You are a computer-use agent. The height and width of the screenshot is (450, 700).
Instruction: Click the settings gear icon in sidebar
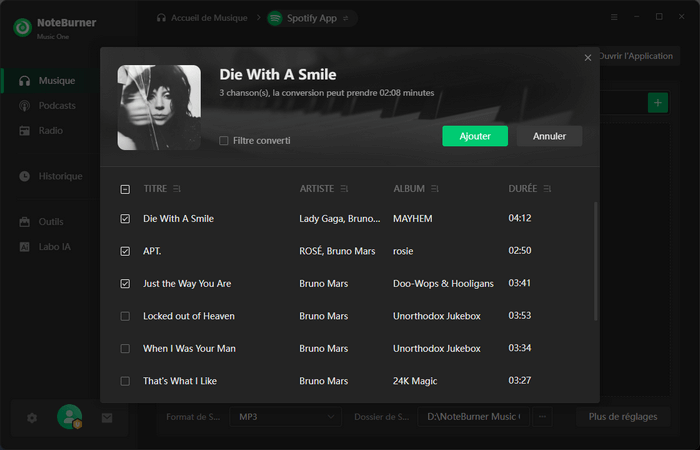coord(32,417)
